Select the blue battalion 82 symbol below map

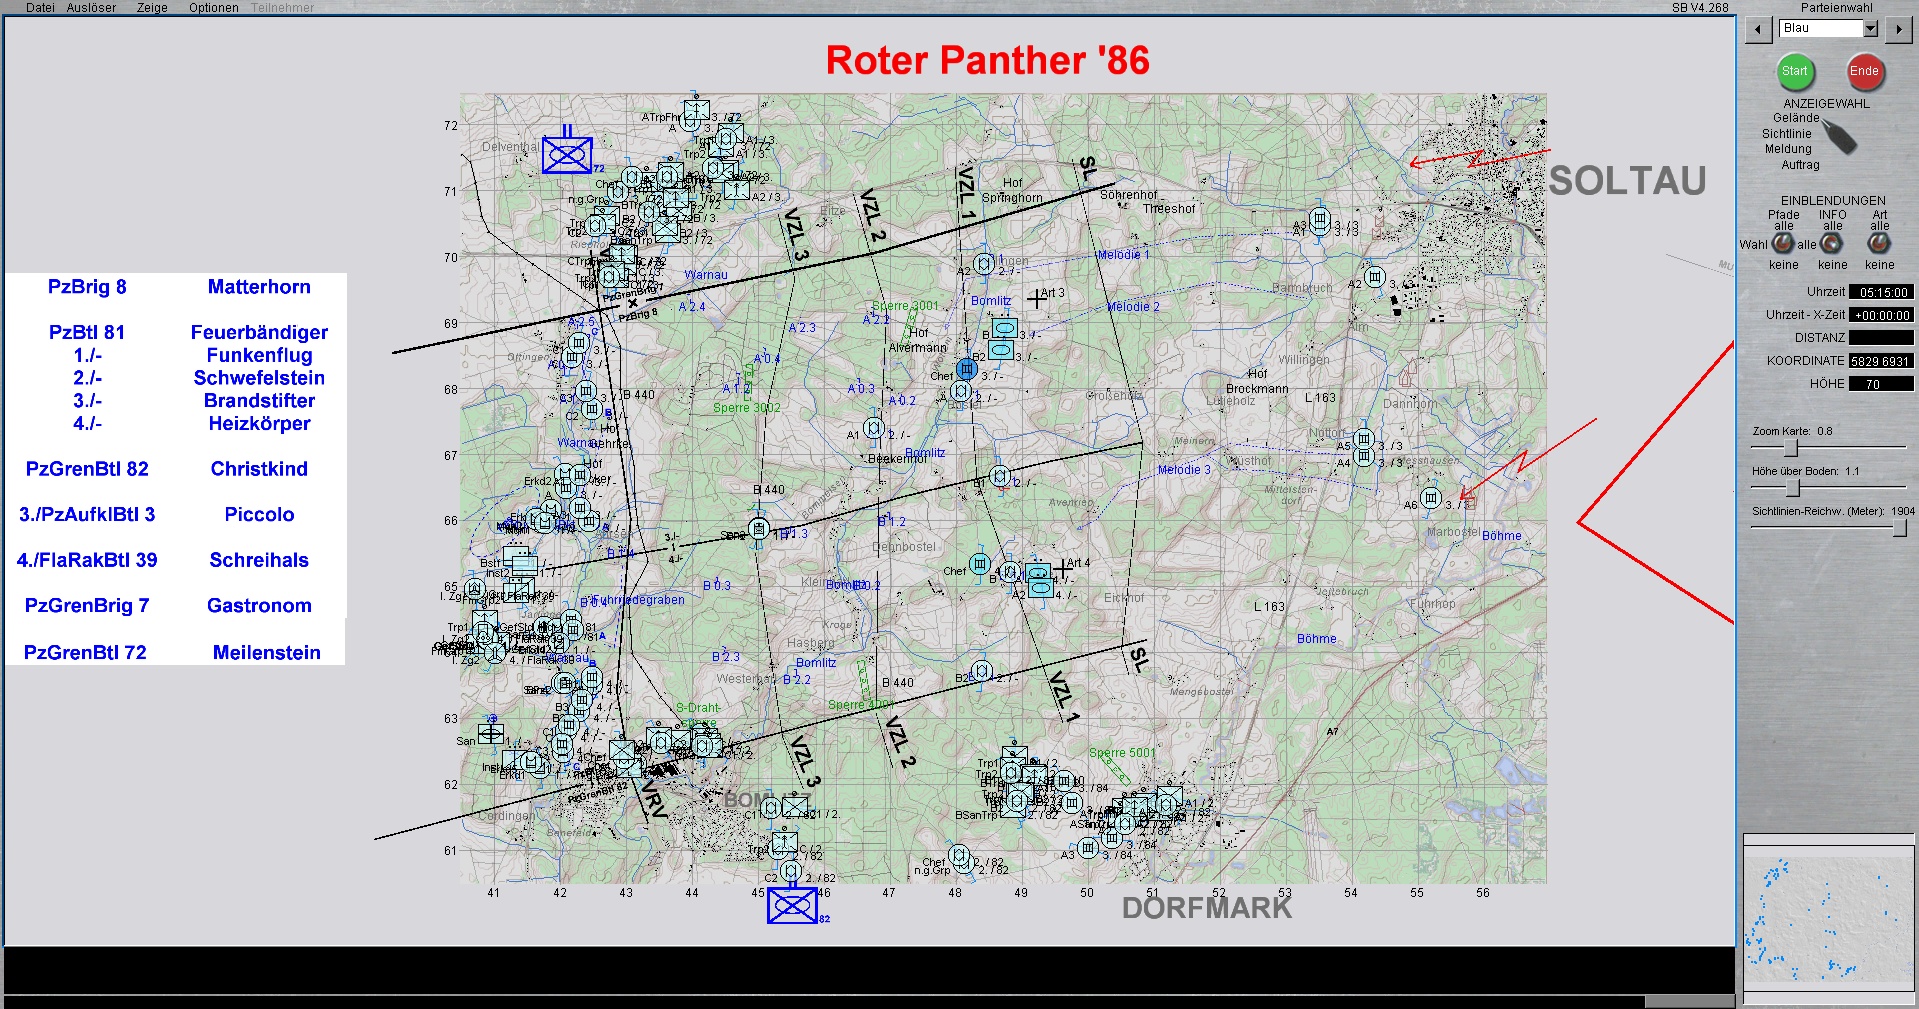click(792, 906)
